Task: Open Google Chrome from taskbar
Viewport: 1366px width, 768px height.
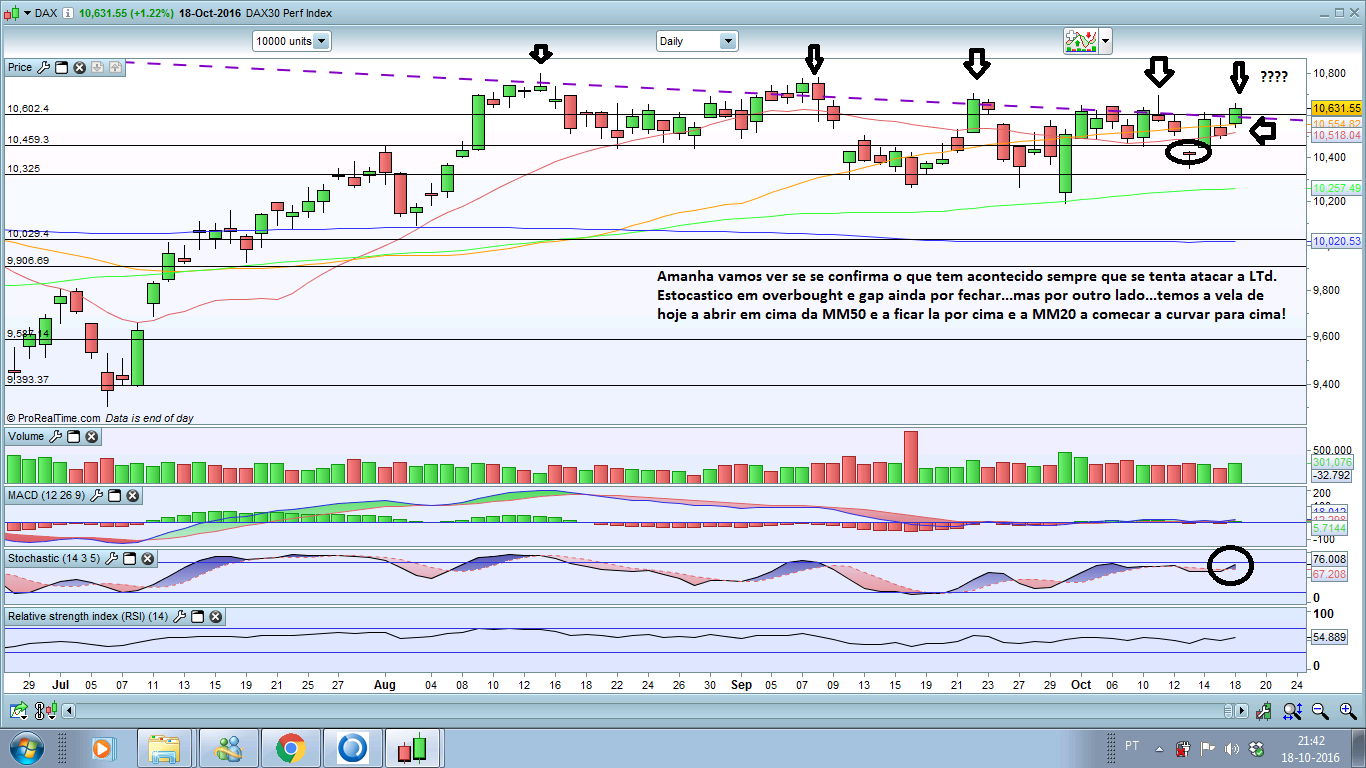Action: [x=291, y=748]
